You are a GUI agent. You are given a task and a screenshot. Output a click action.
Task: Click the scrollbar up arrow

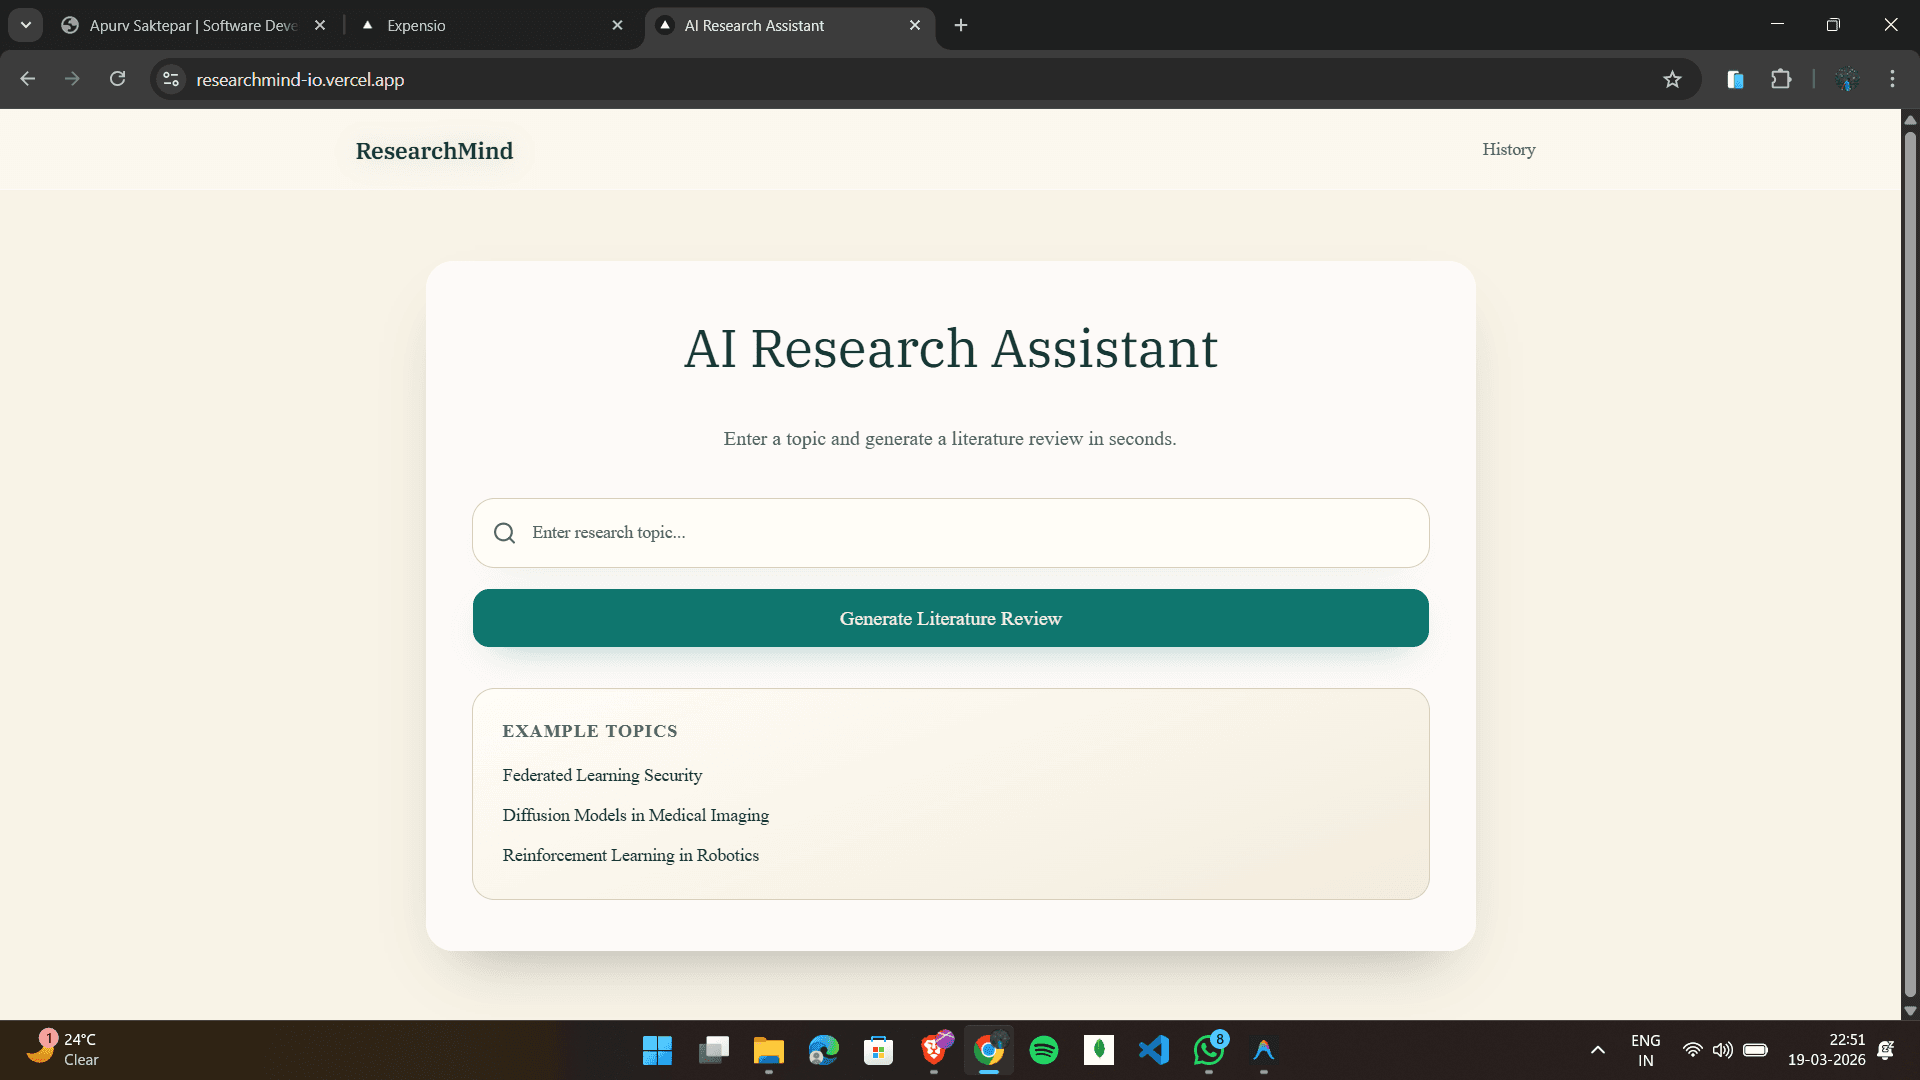tap(1910, 119)
